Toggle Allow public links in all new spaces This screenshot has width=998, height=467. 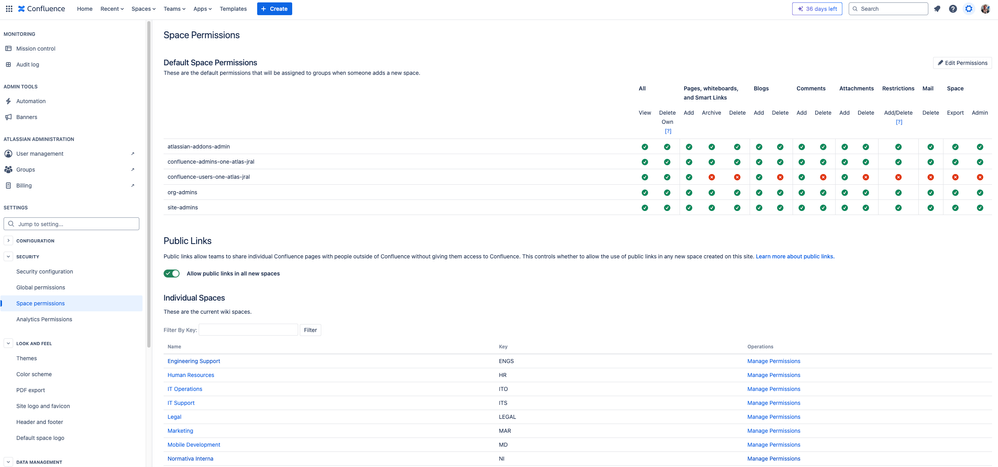coord(172,274)
